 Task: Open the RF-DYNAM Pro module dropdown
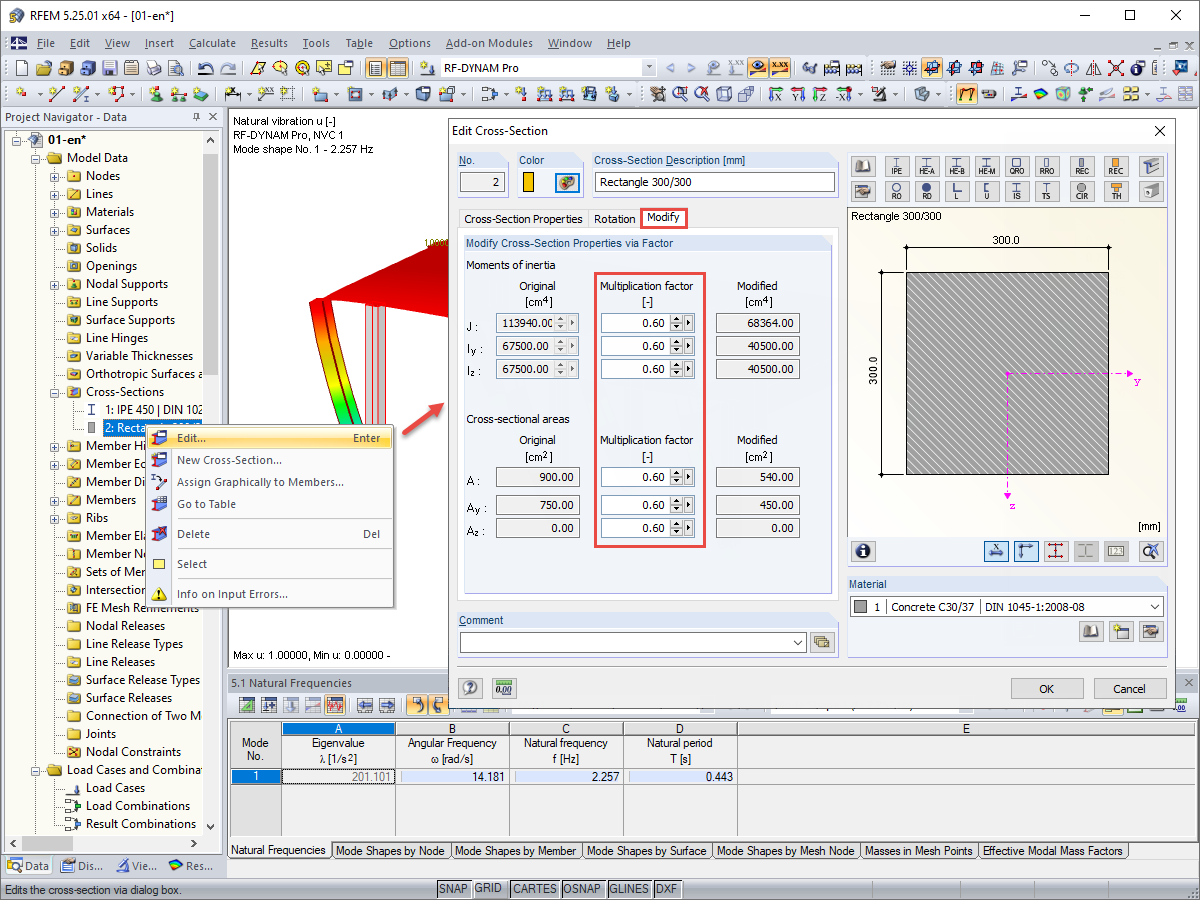[x=649, y=68]
